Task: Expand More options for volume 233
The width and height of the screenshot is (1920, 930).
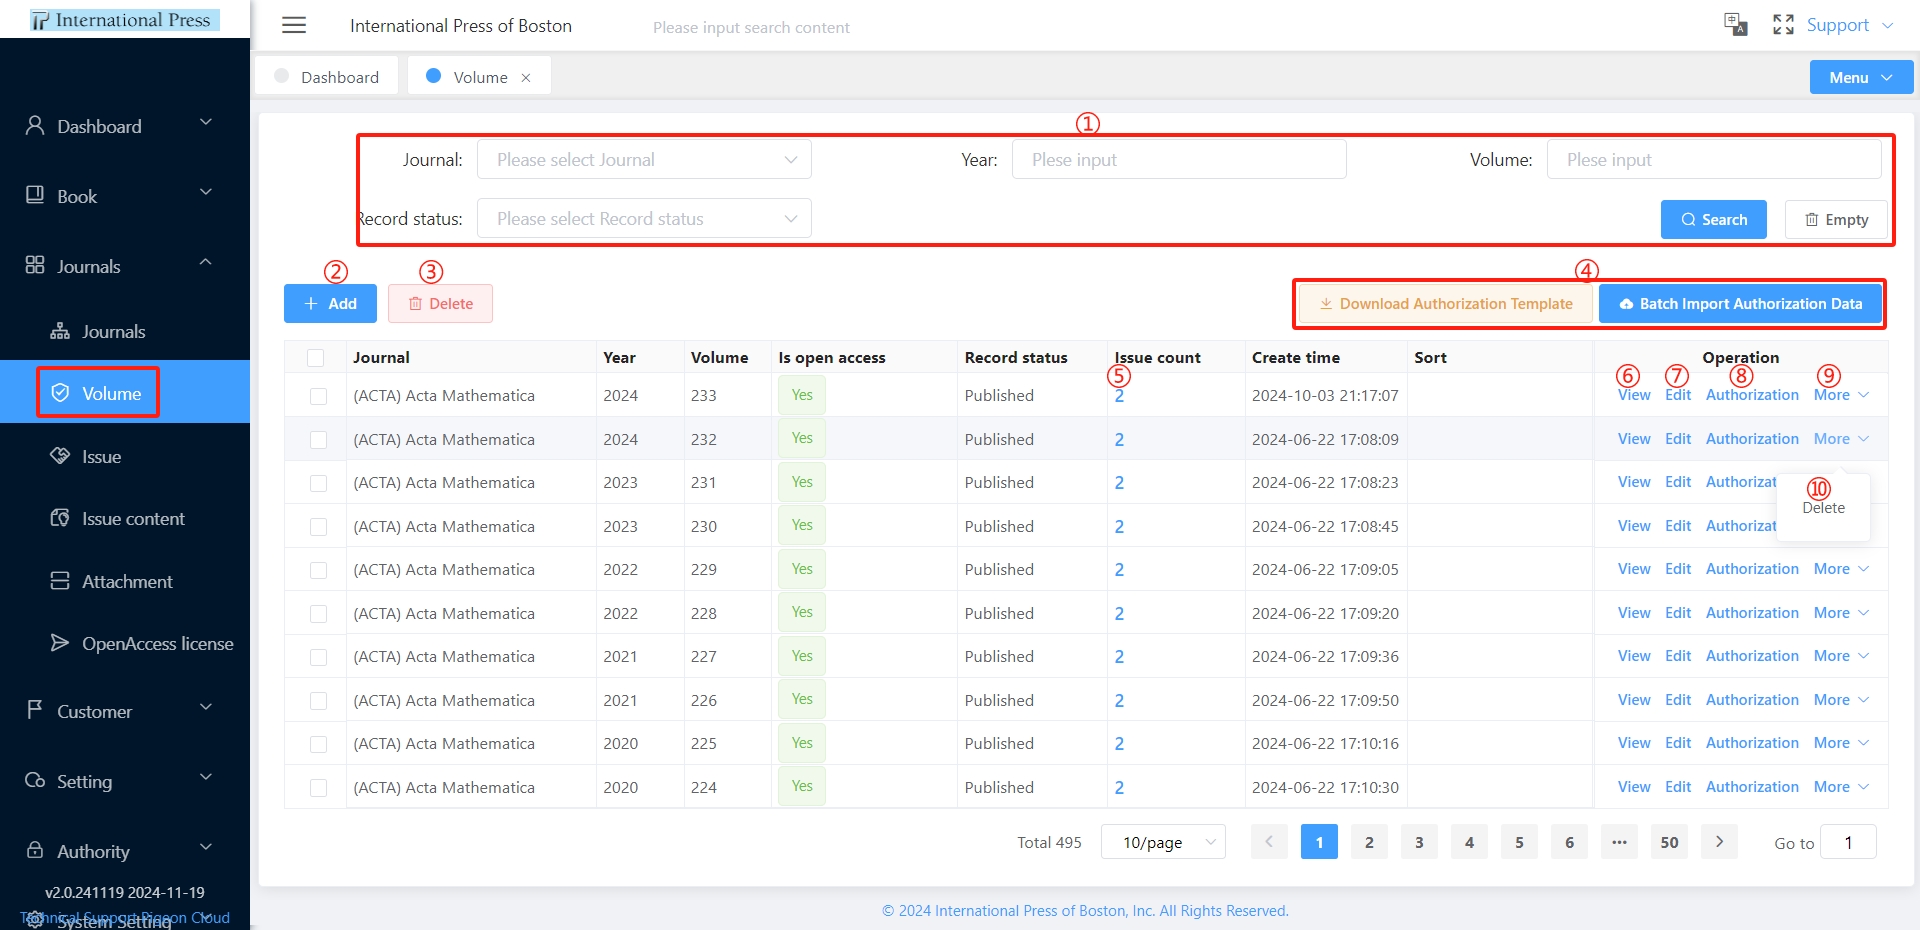Action: point(1841,395)
